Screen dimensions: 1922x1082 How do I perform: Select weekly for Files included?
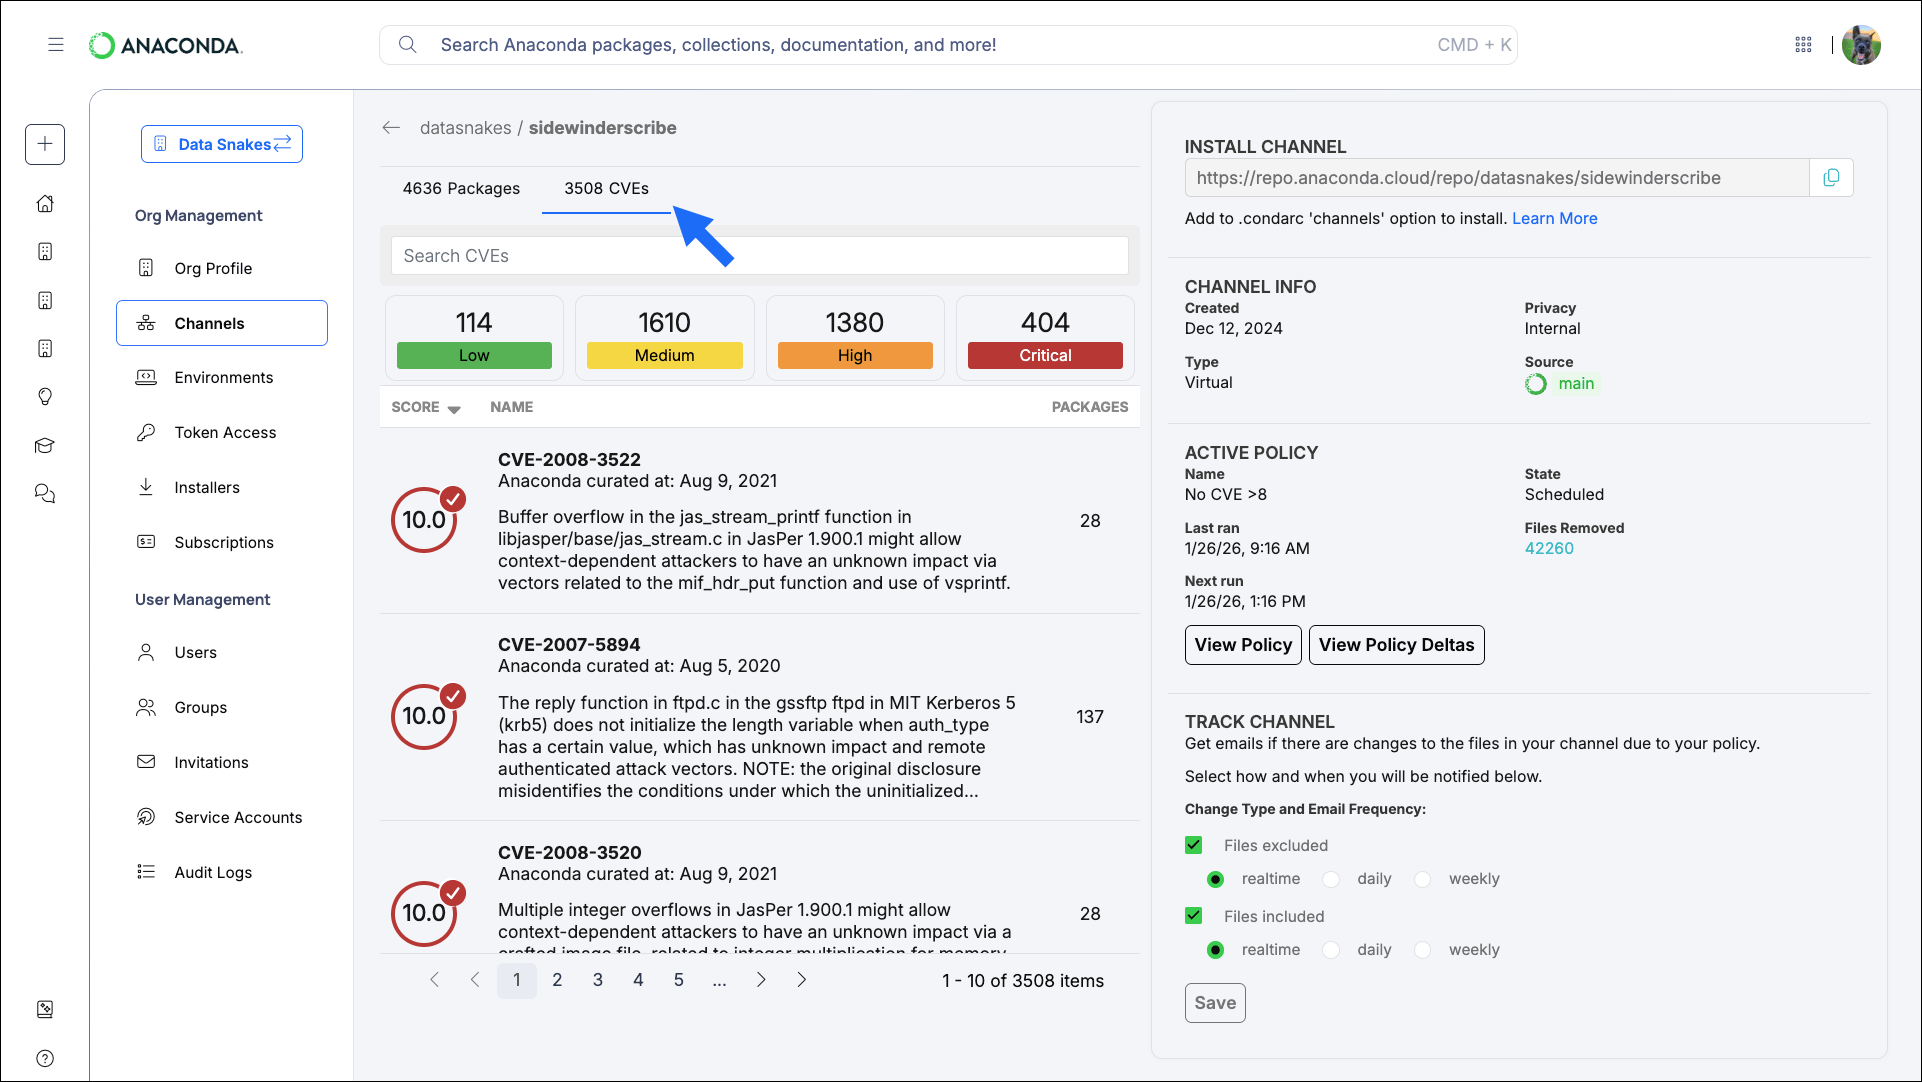[1423, 950]
